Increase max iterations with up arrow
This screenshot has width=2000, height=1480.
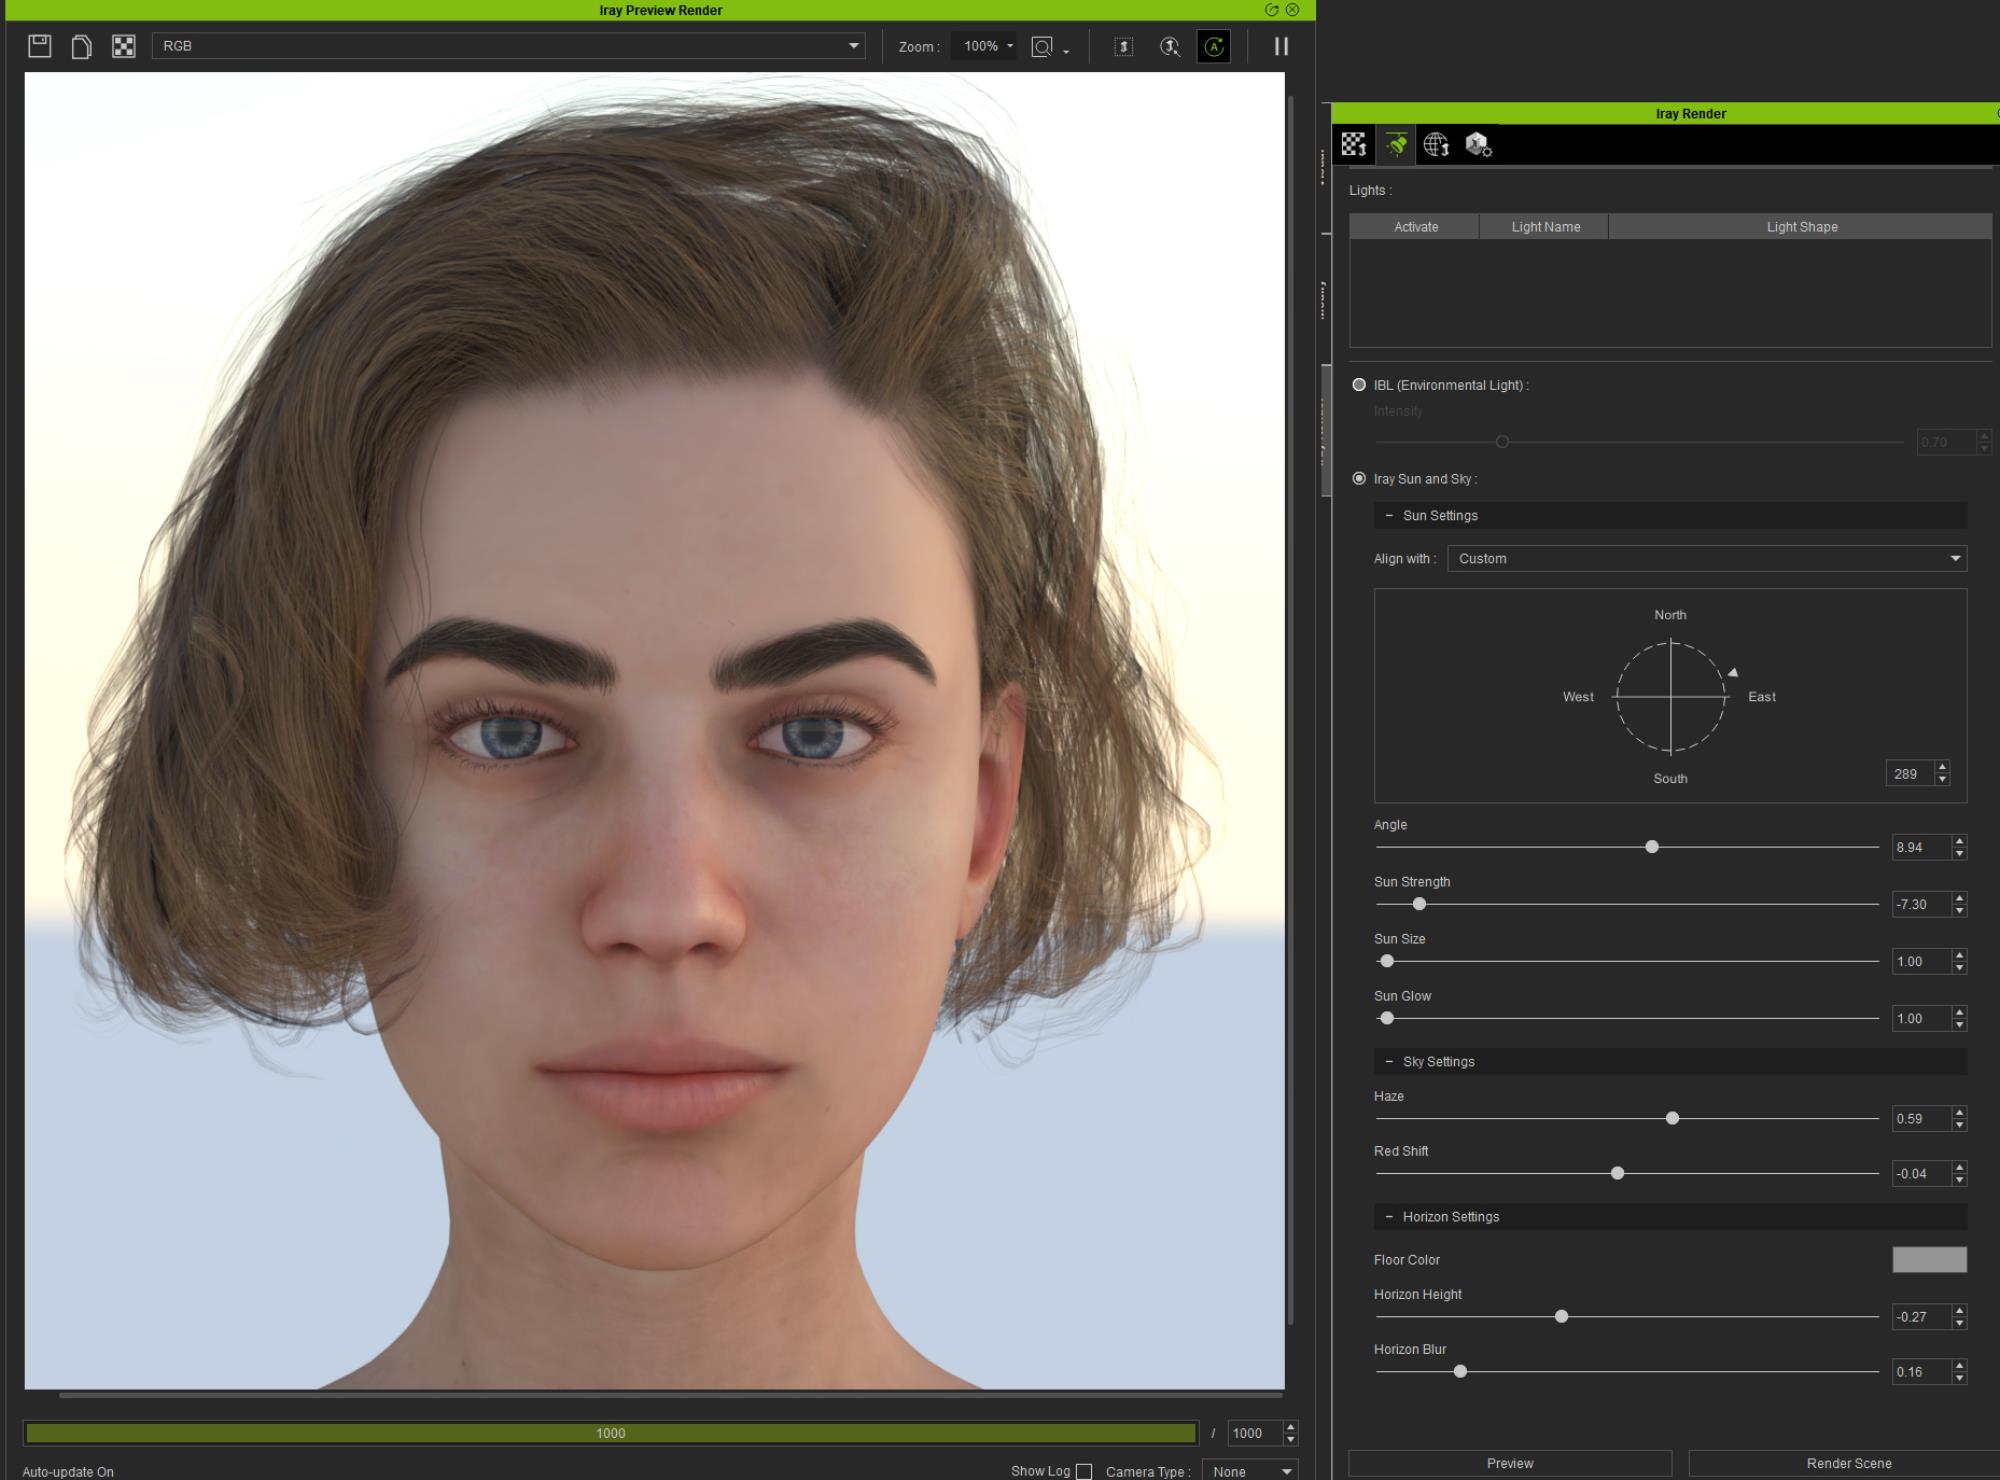pos(1290,1427)
